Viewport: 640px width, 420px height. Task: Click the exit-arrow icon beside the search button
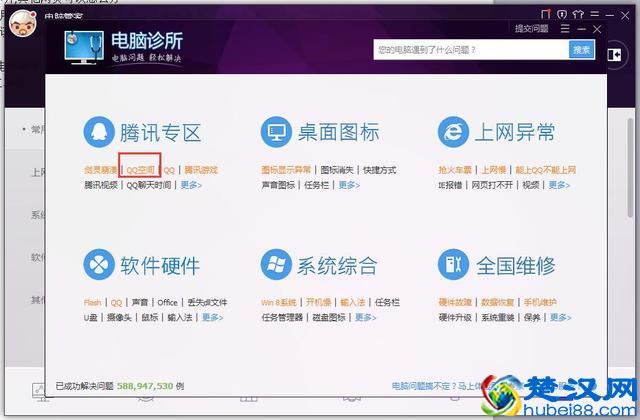click(614, 54)
